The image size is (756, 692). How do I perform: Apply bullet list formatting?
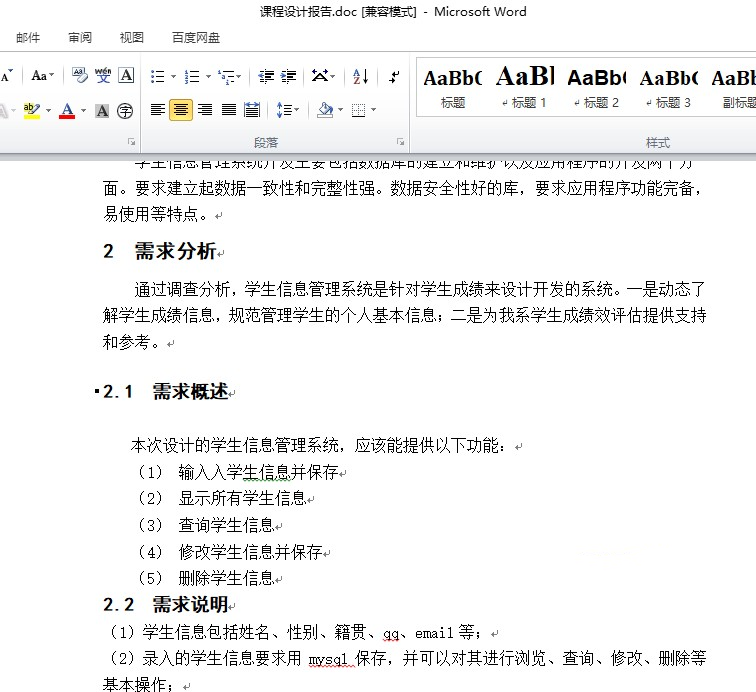click(158, 77)
